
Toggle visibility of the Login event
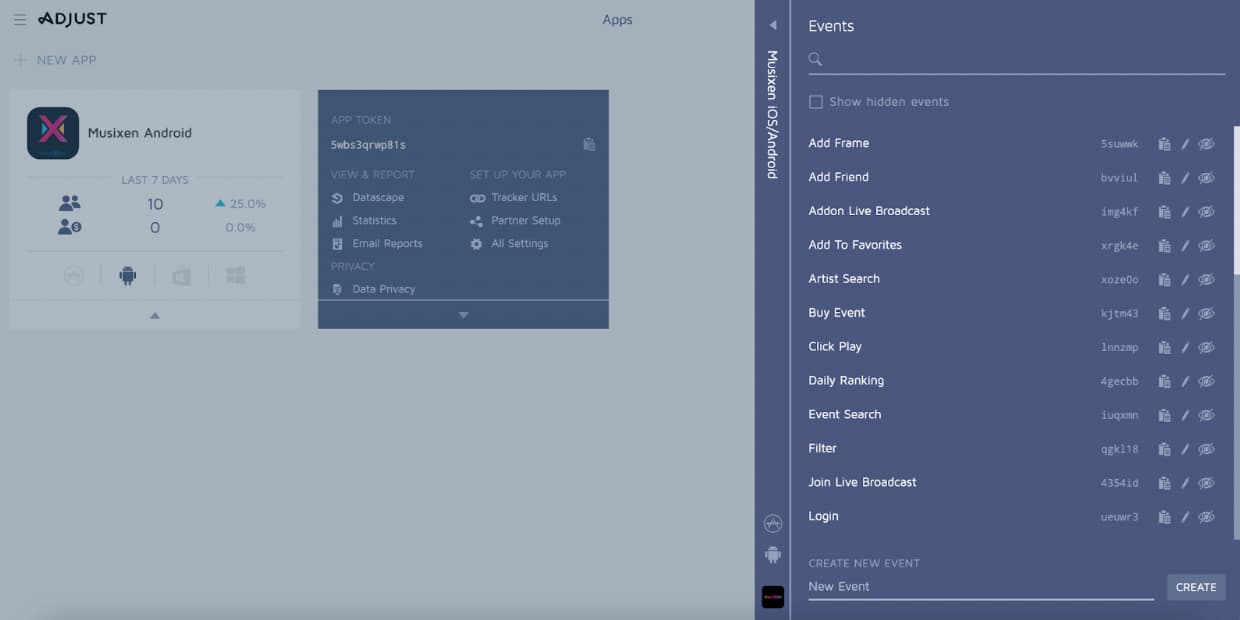[1207, 518]
